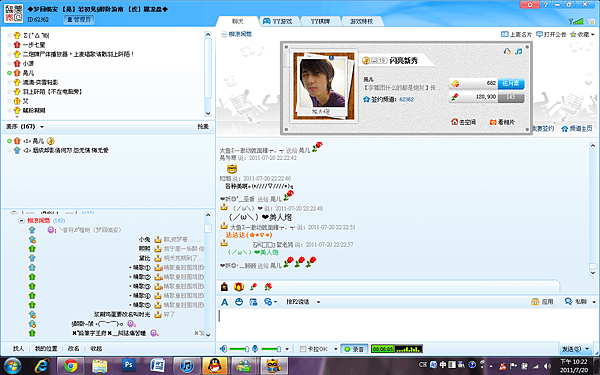This screenshot has width=600, height=375.
Task: Click the channel logo at top-left
Action: pos(13,13)
